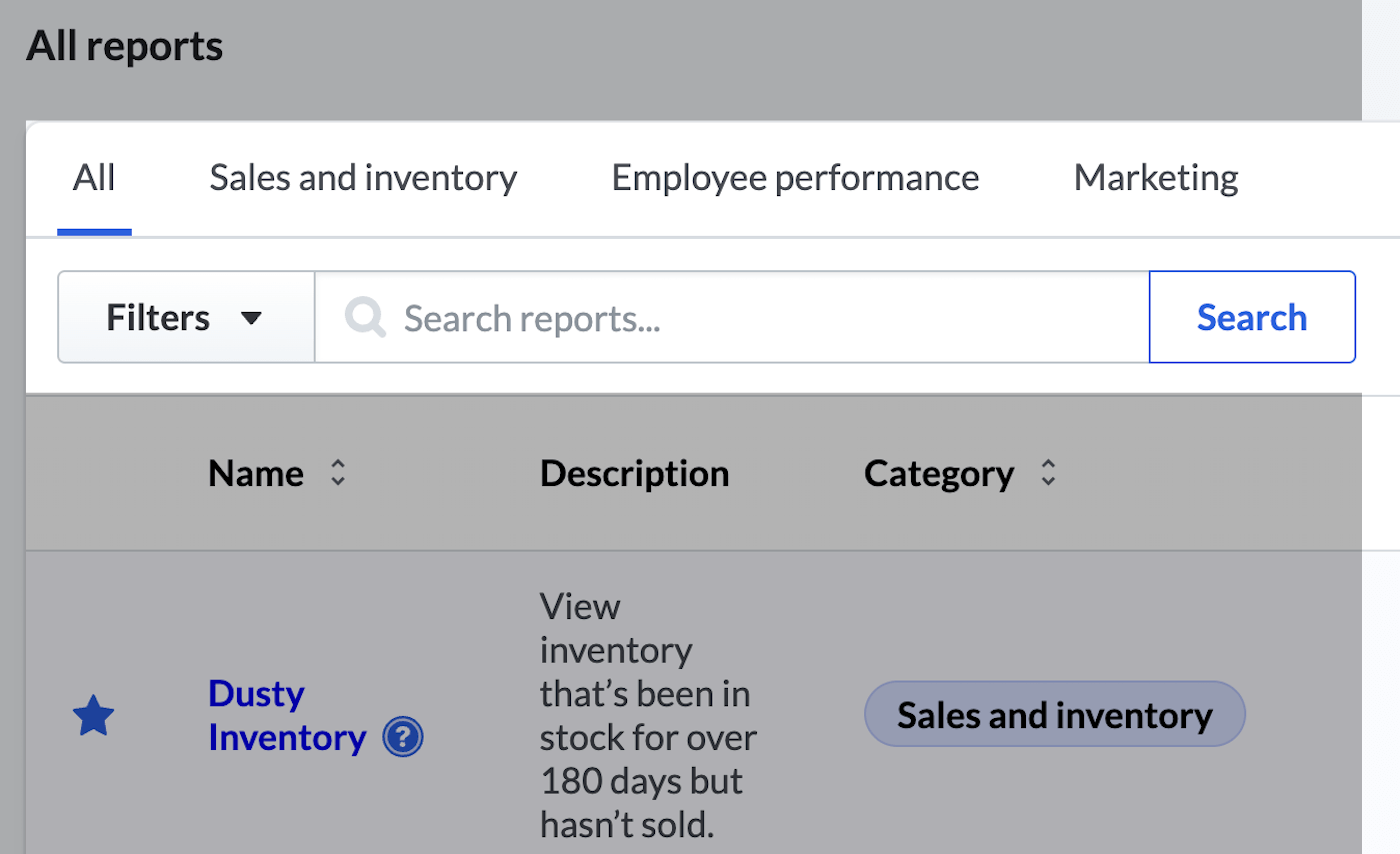
Task: Click the sort arrows next to Category
Action: pyautogui.click(x=1047, y=473)
